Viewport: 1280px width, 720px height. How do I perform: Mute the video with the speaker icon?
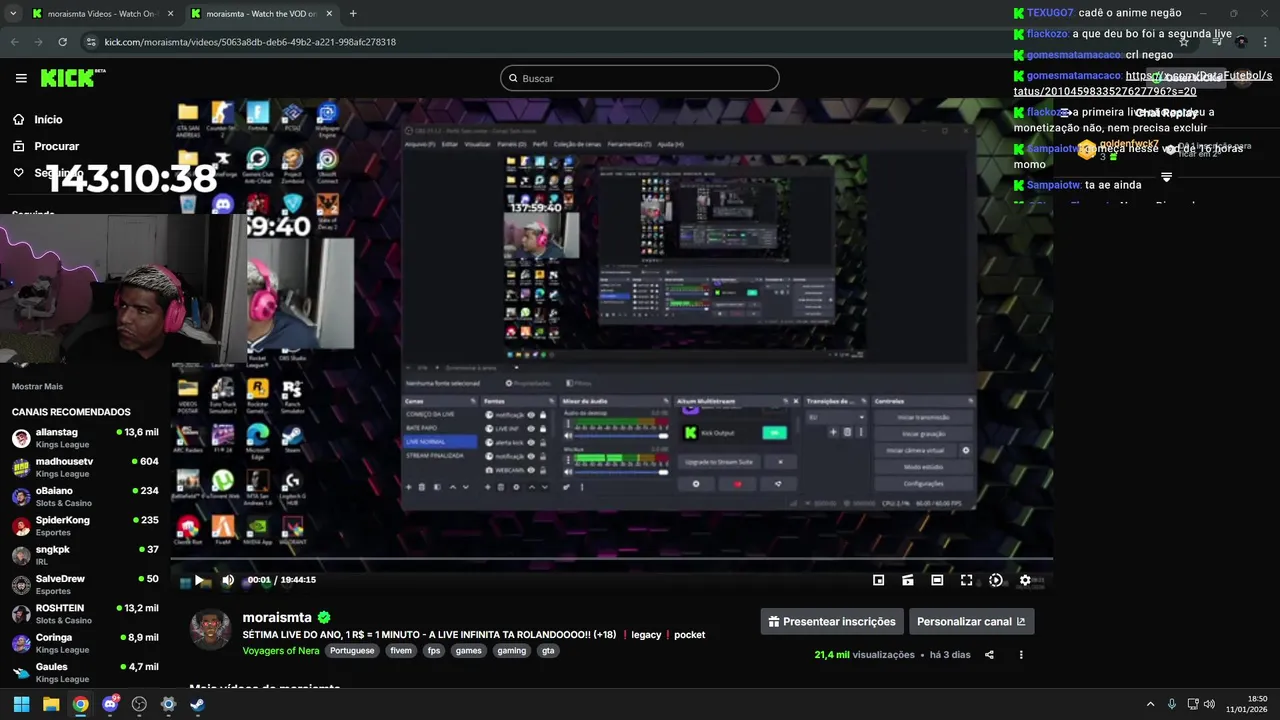[x=228, y=580]
